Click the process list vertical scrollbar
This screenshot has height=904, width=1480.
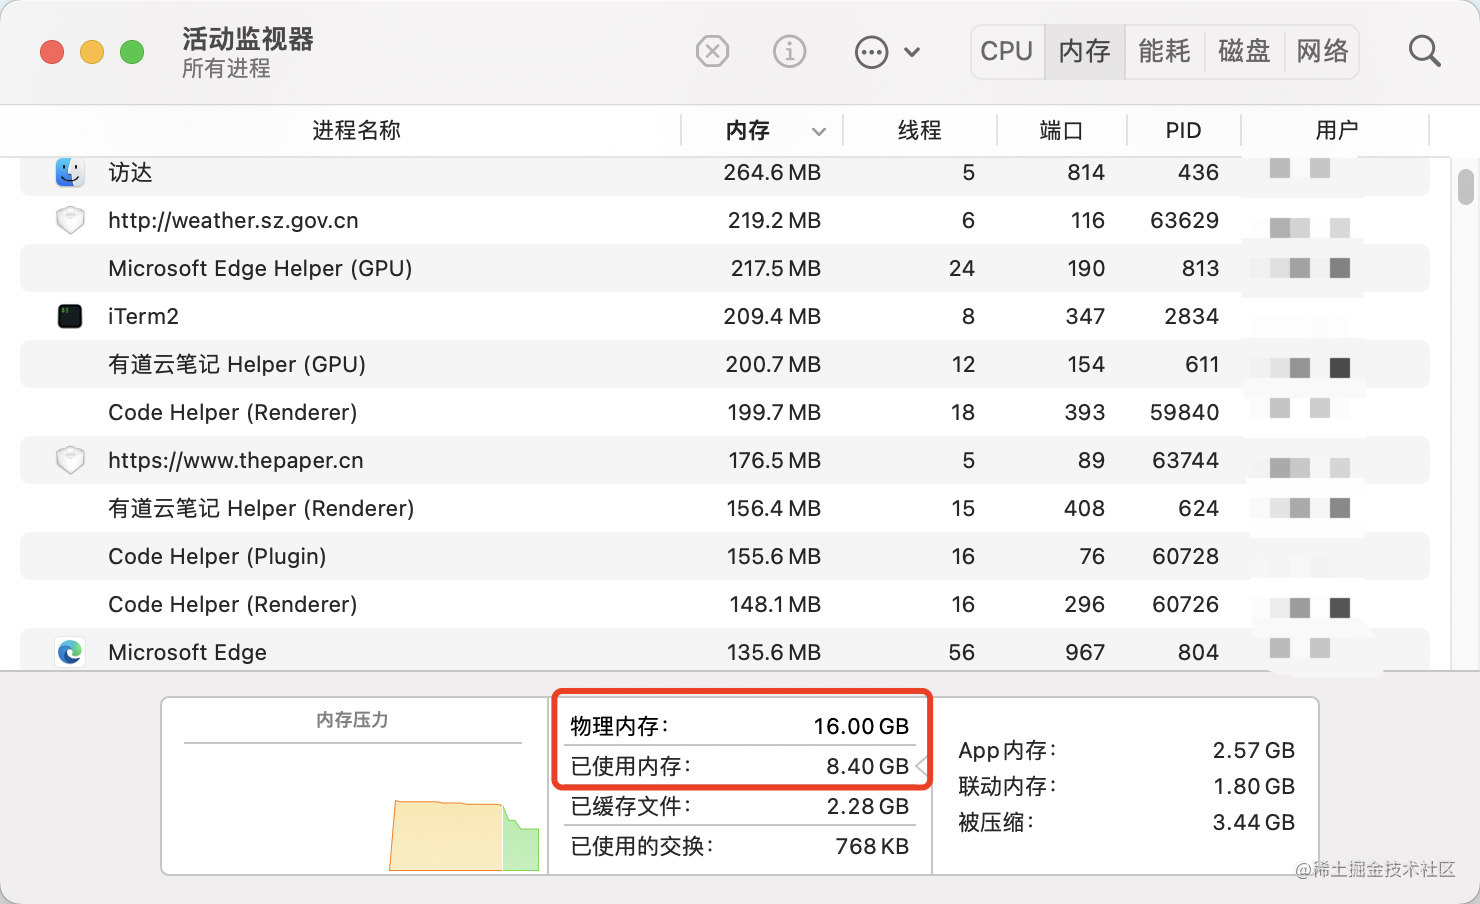[x=1466, y=187]
